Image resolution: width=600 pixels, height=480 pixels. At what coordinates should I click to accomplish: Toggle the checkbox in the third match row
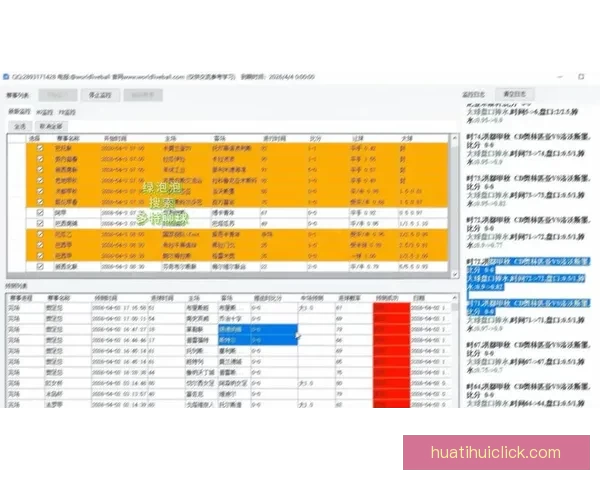click(40, 170)
